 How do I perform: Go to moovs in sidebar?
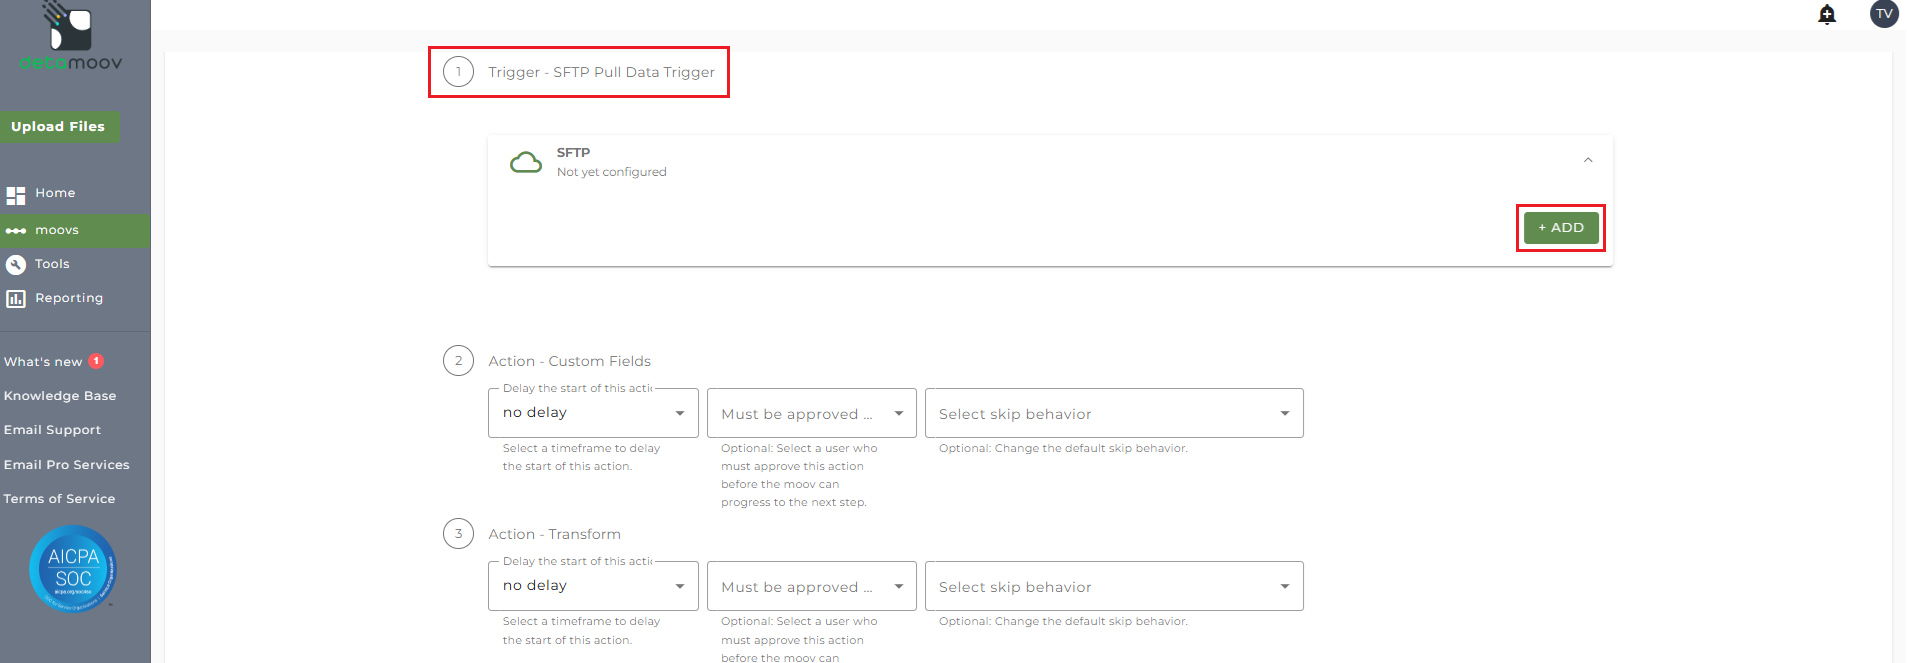pyautogui.click(x=57, y=230)
